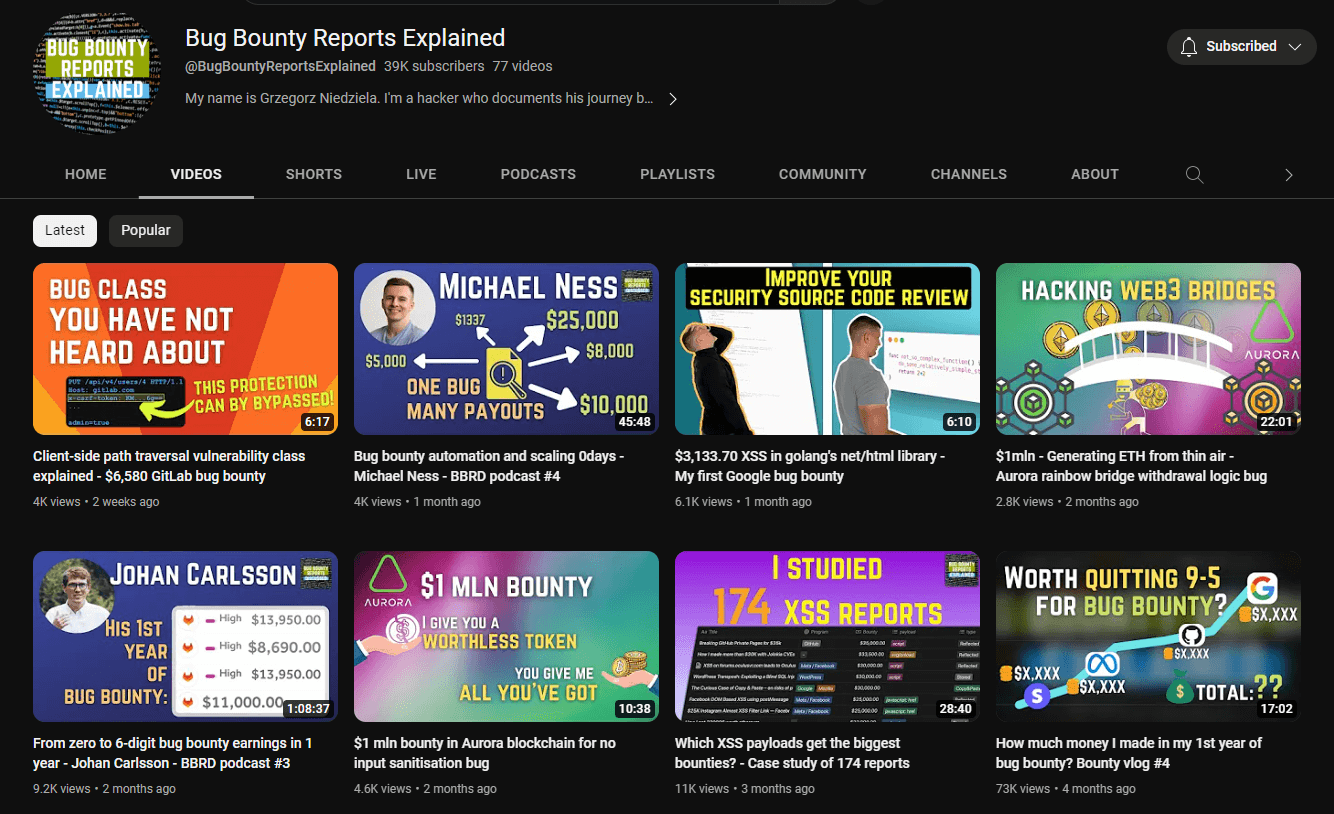Open the '$1 MLN Bounty' thumbnail
The width and height of the screenshot is (1334, 814).
(x=506, y=636)
